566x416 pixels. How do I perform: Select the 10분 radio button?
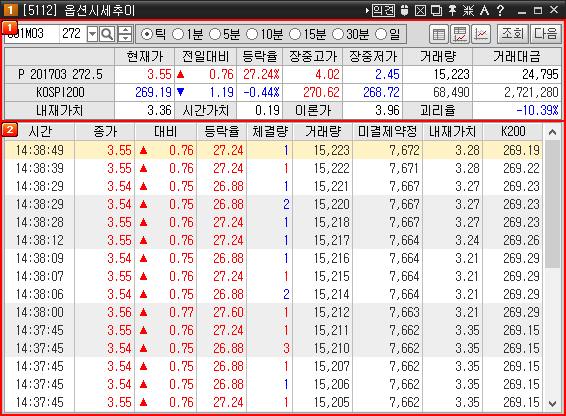[x=252, y=34]
